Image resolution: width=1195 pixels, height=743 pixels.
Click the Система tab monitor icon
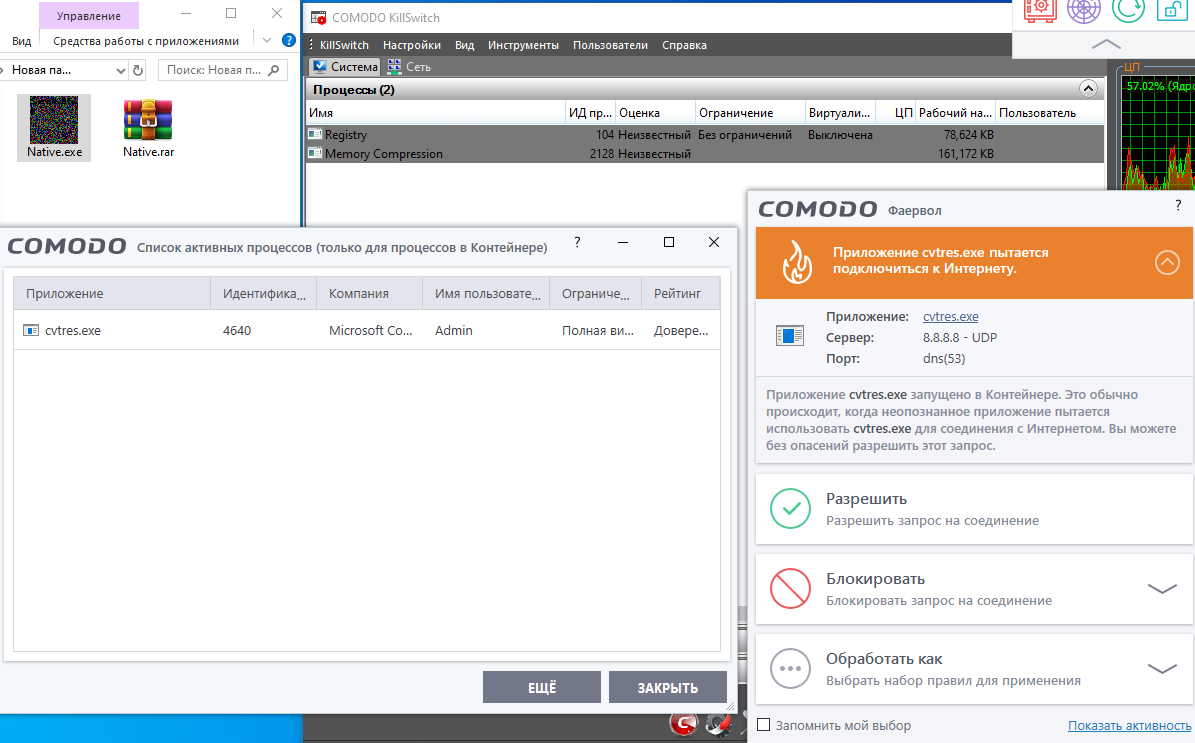[x=319, y=66]
